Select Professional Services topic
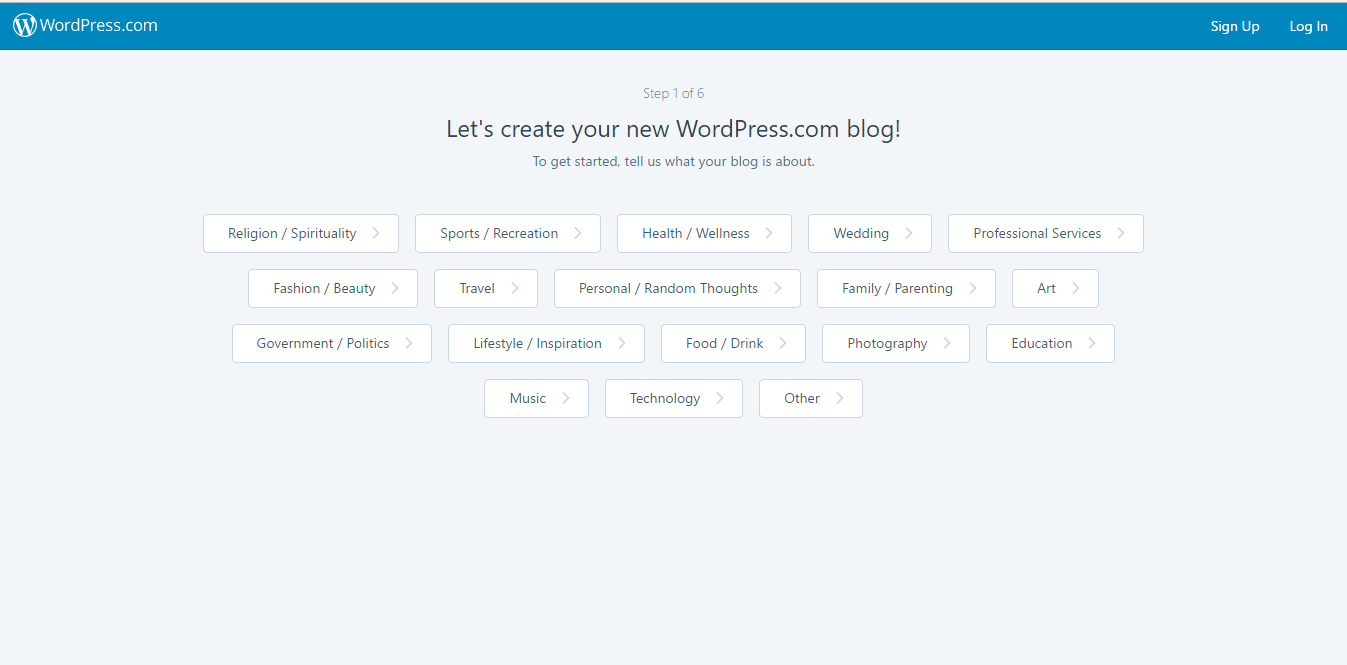The image size is (1347, 665). [x=1046, y=233]
